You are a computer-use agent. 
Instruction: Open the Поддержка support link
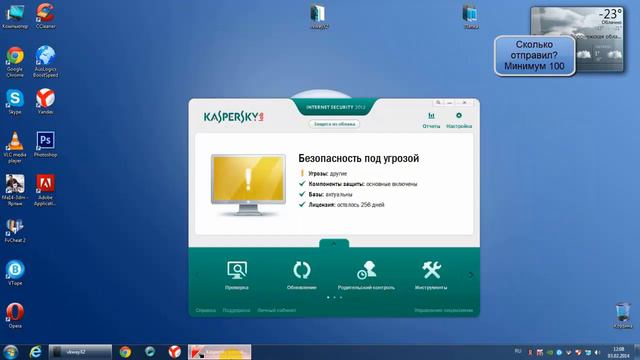(236, 310)
